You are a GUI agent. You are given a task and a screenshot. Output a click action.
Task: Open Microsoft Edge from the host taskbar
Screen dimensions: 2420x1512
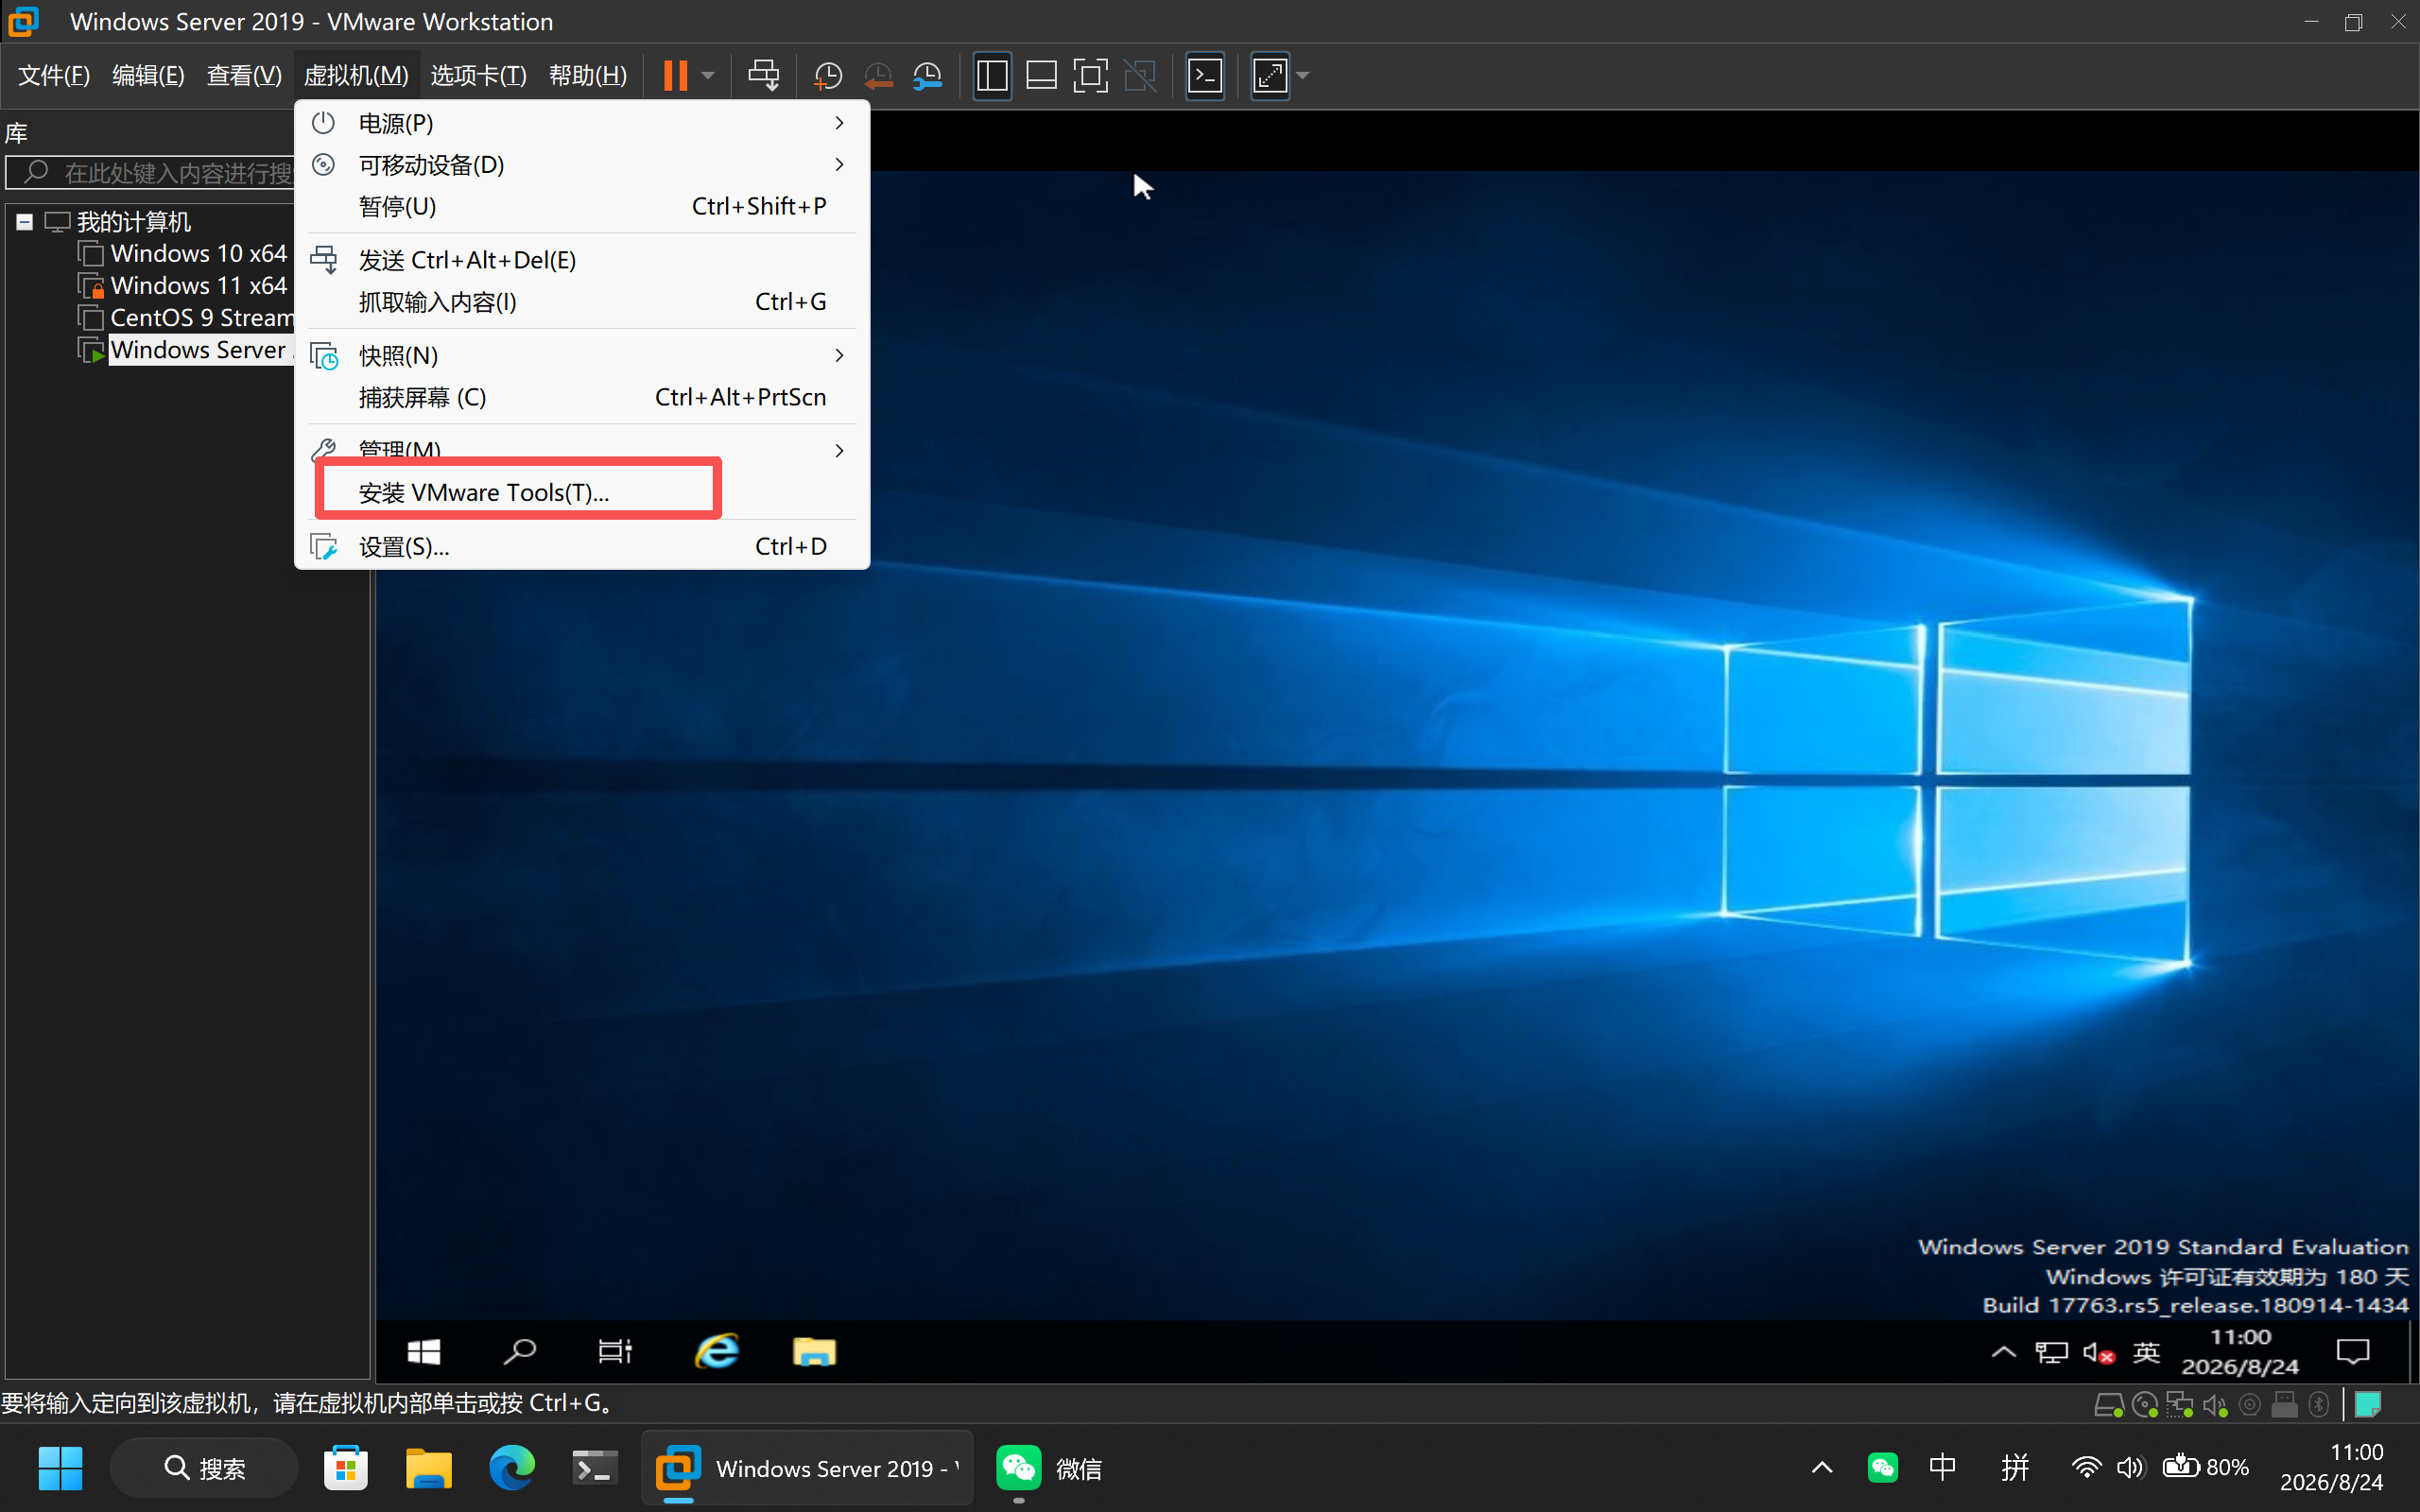[511, 1468]
